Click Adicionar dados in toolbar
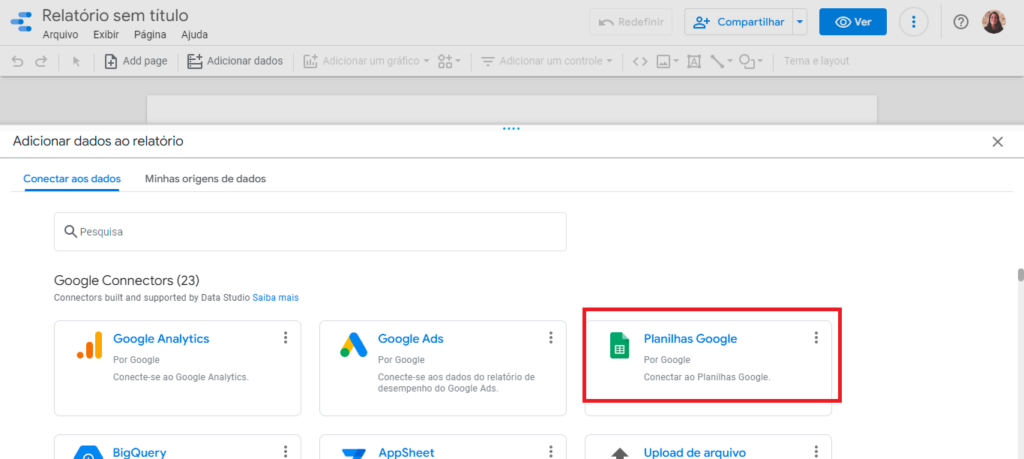Screen dimensions: 1024x459 pos(235,61)
